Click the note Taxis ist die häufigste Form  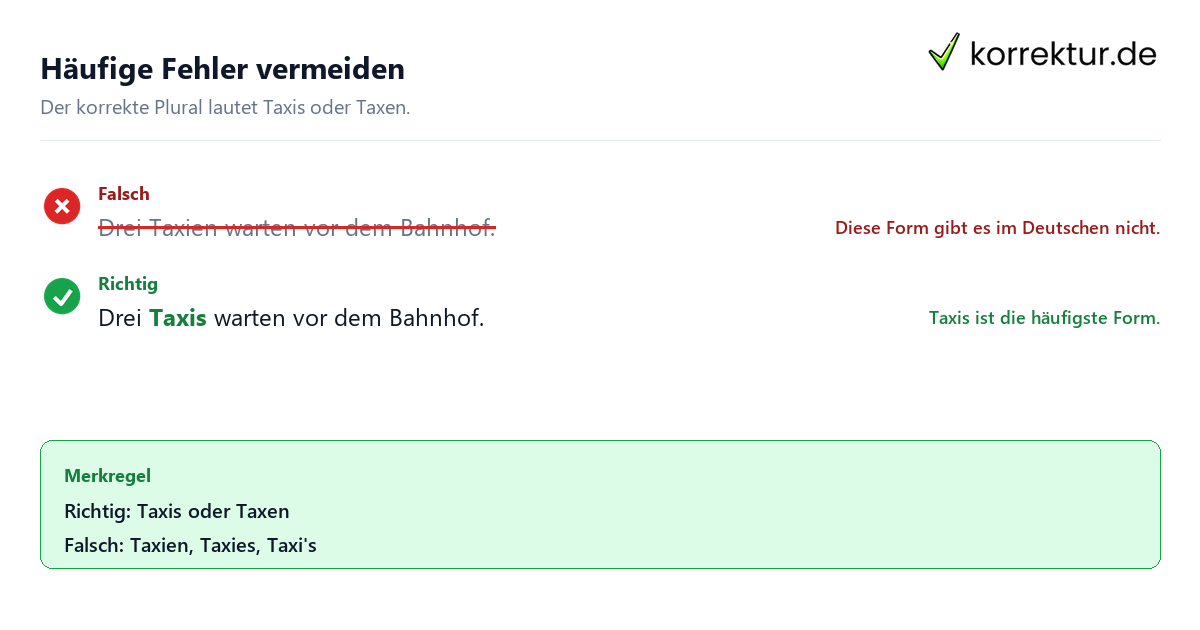pos(1044,318)
